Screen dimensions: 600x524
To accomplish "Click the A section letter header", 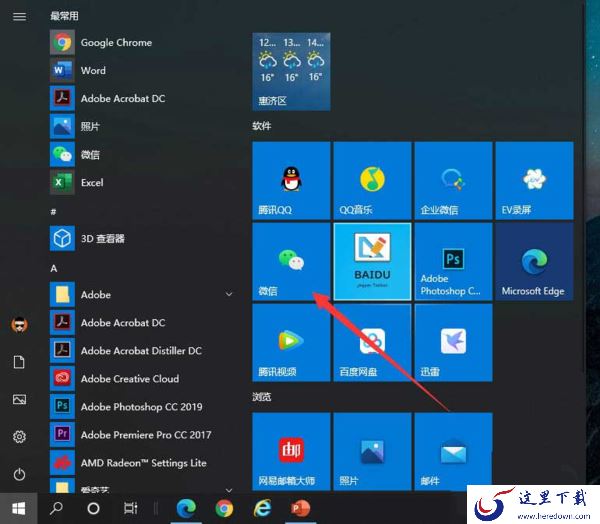I will [x=54, y=269].
